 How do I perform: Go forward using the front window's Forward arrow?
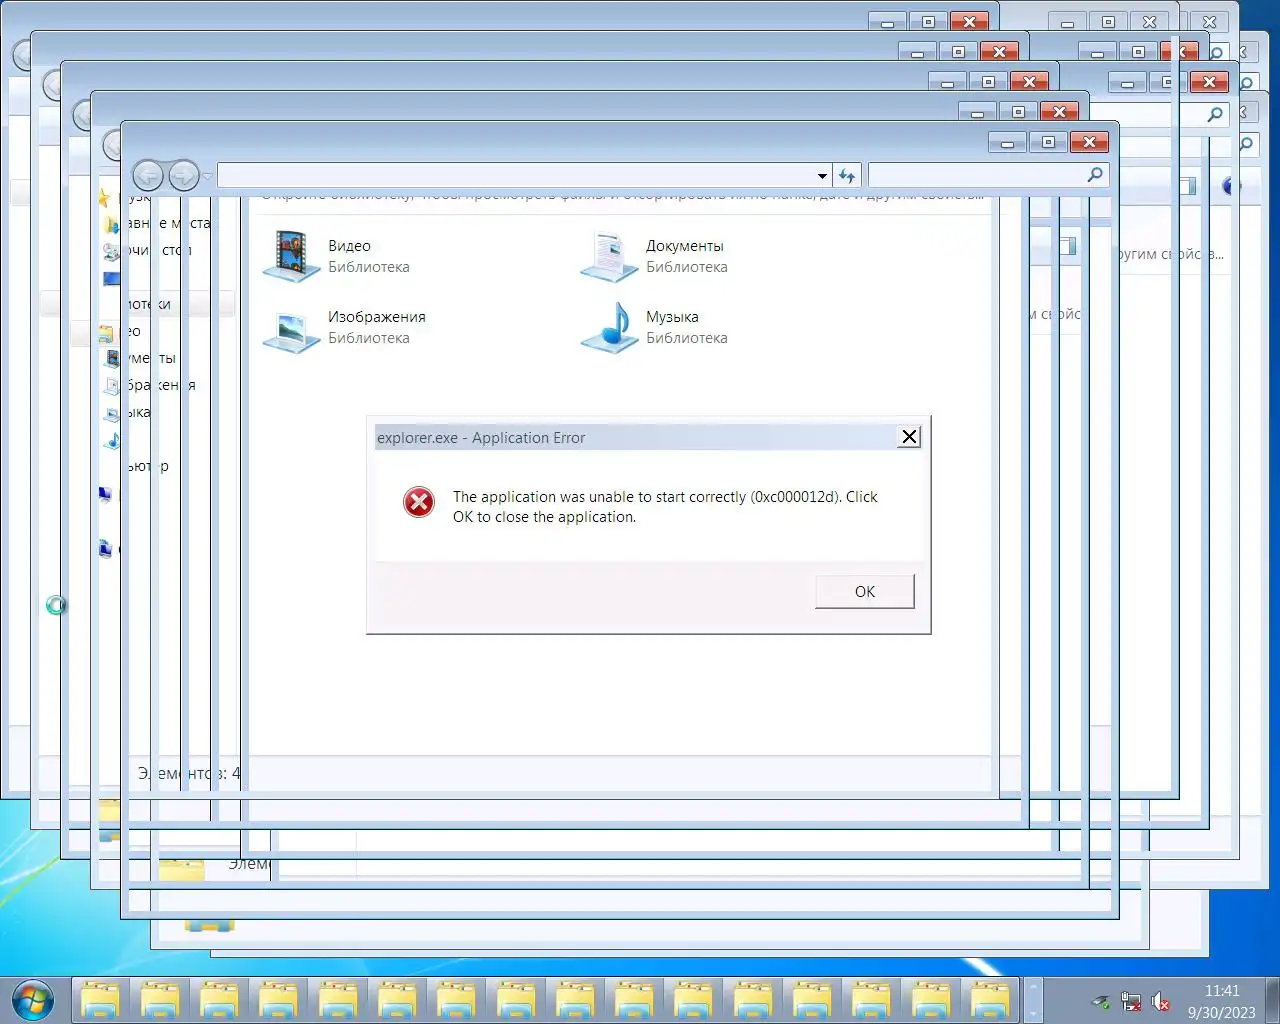(183, 176)
